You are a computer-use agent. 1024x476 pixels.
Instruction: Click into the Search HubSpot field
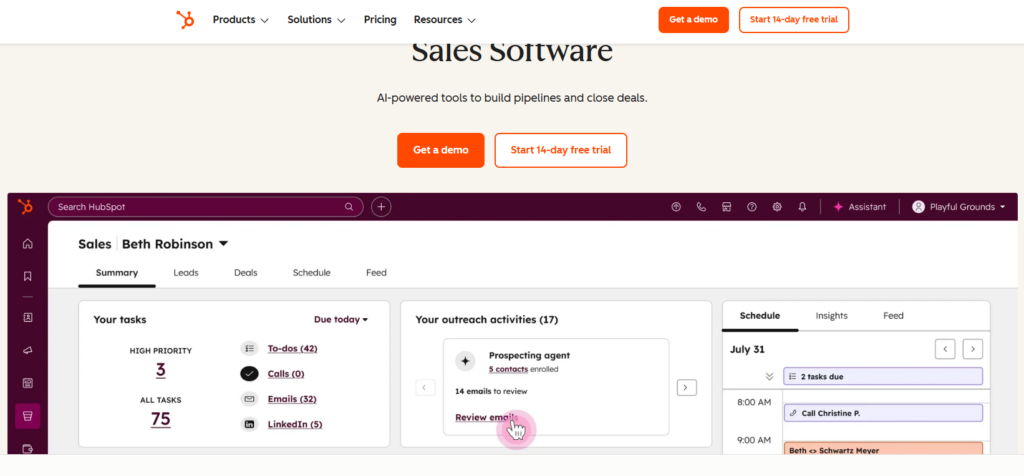coord(206,207)
